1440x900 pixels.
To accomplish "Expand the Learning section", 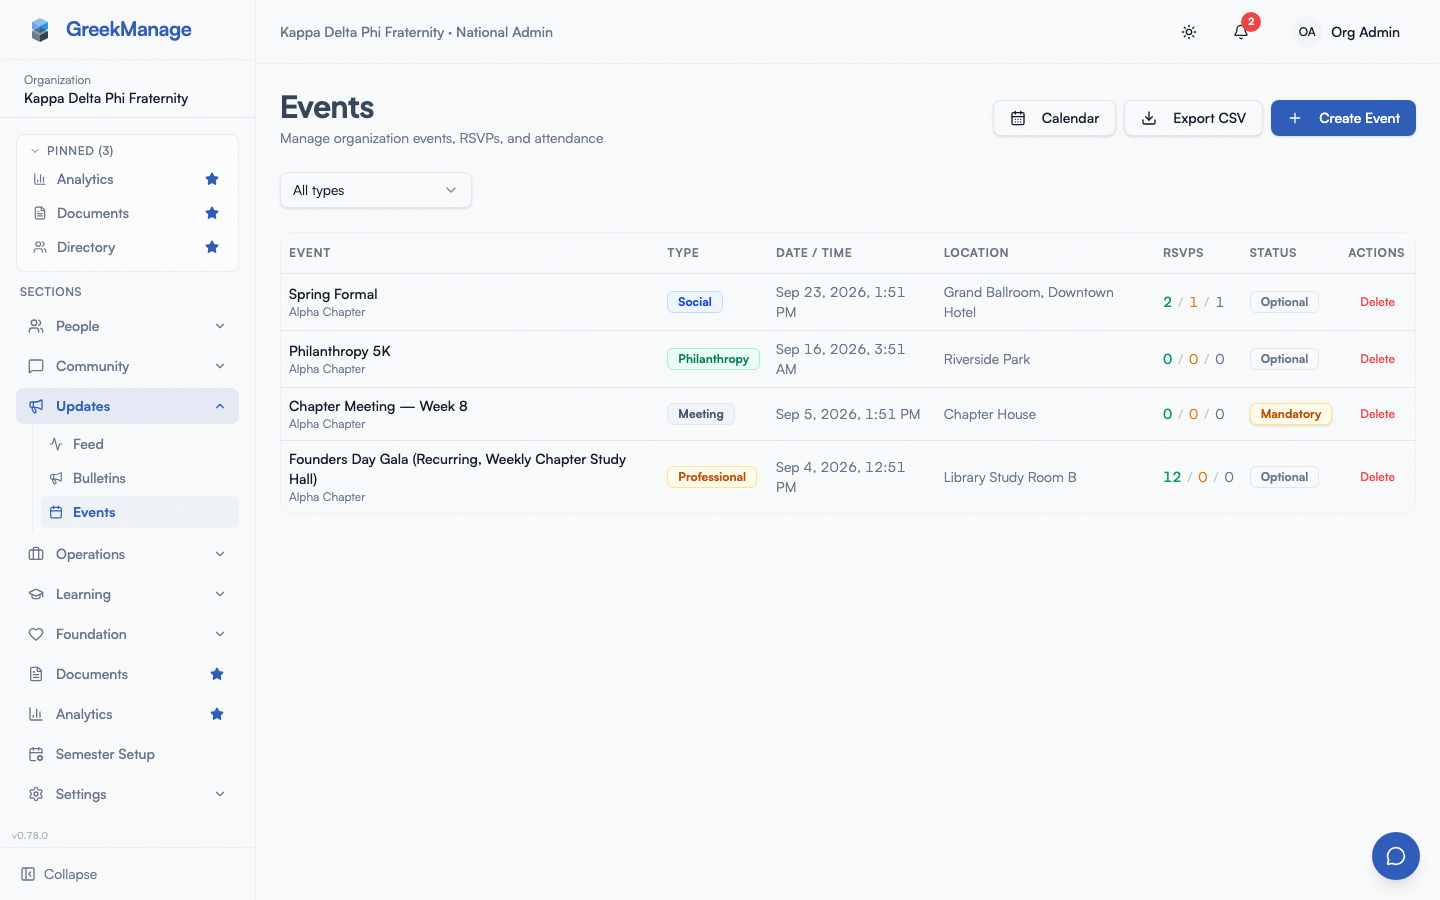I will tap(127, 594).
